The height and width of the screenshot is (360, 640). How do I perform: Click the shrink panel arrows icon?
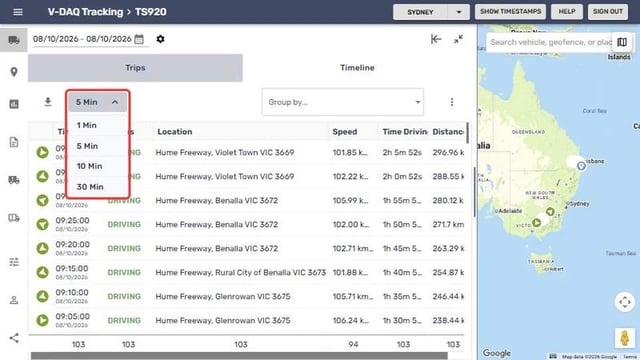[458, 39]
